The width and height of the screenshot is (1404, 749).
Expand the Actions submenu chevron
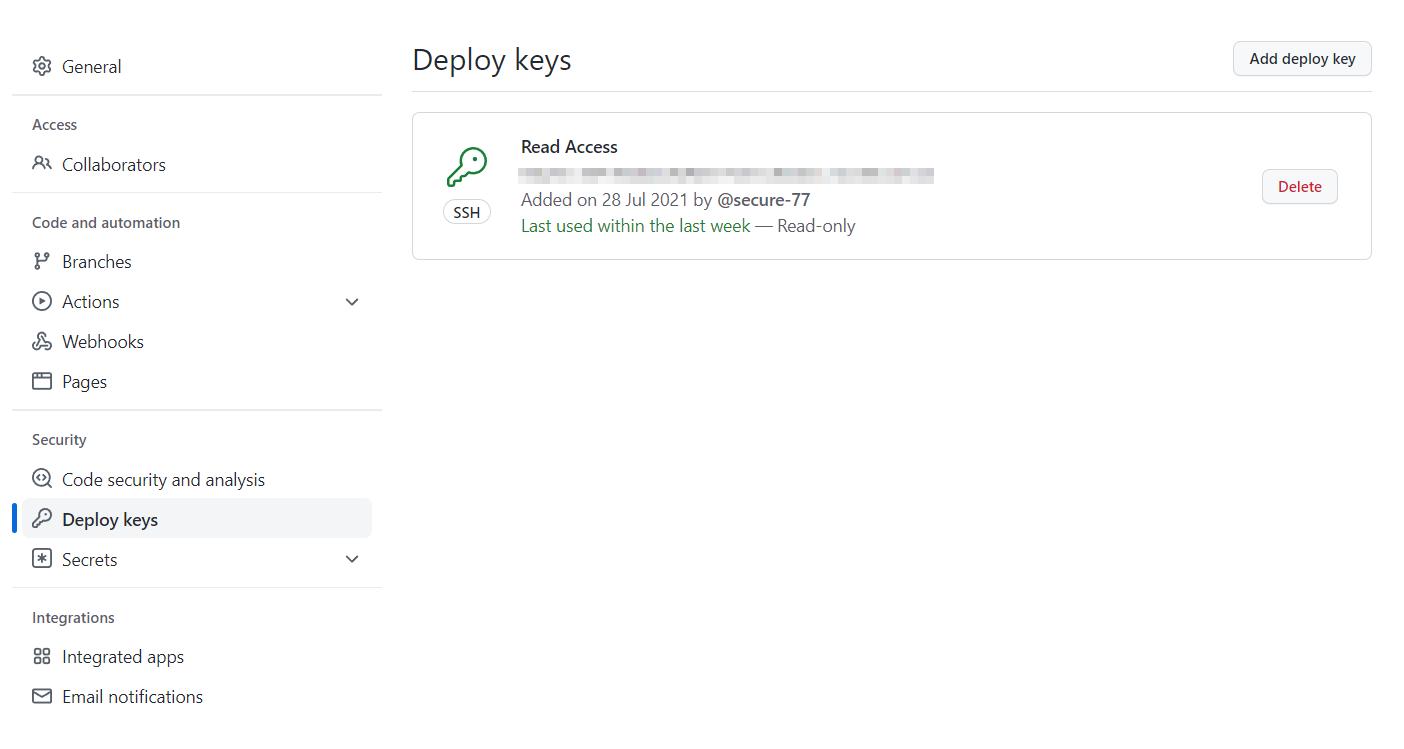(352, 302)
